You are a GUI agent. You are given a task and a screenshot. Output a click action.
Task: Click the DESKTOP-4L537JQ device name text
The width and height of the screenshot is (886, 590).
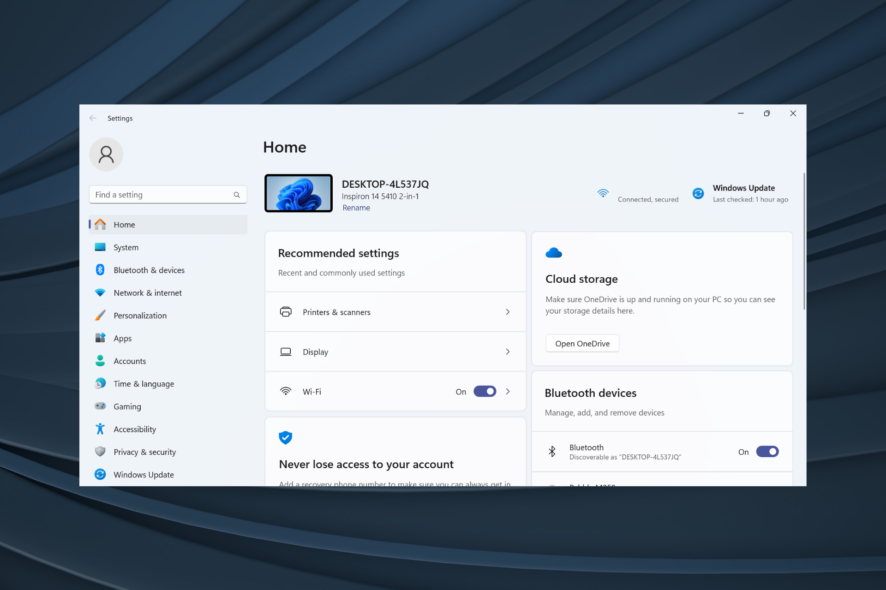[x=385, y=184]
